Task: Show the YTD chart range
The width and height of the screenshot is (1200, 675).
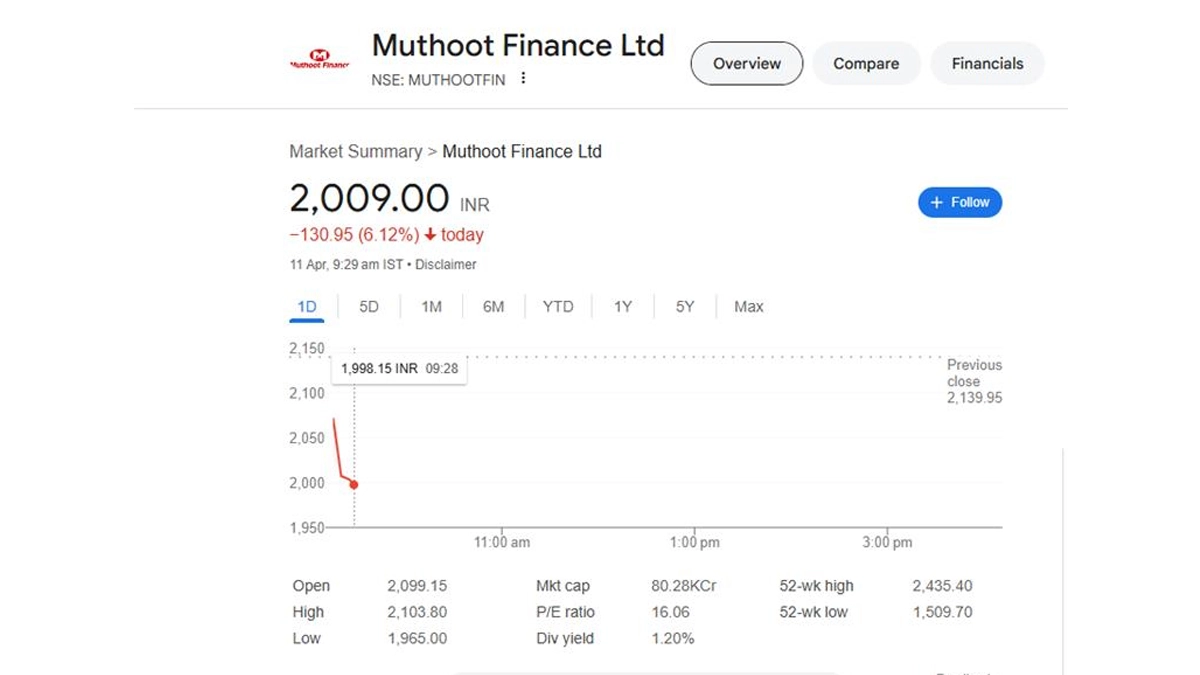Action: point(558,307)
